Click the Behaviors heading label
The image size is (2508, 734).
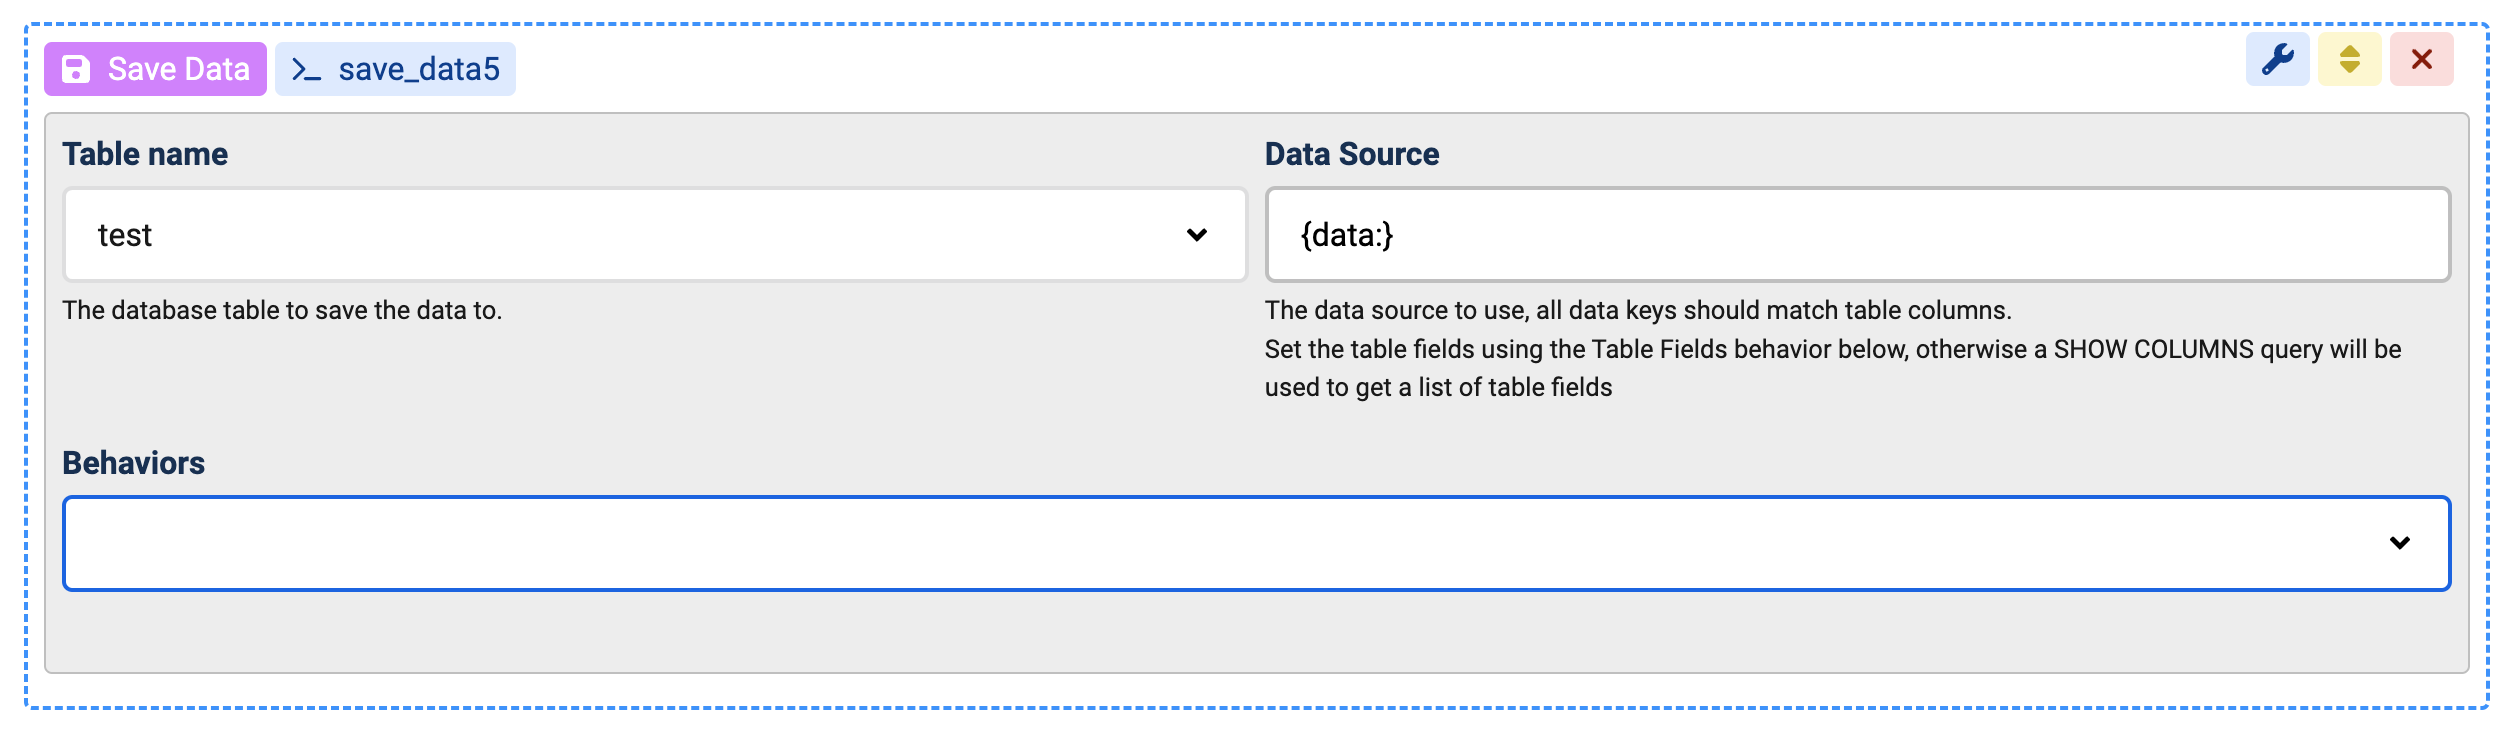point(133,463)
